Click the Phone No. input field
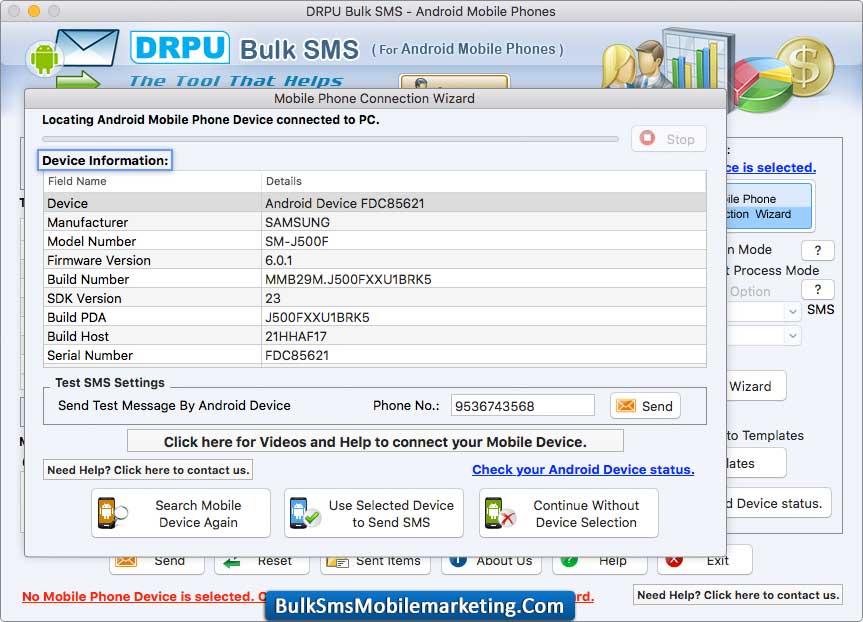863x622 pixels. coord(522,406)
